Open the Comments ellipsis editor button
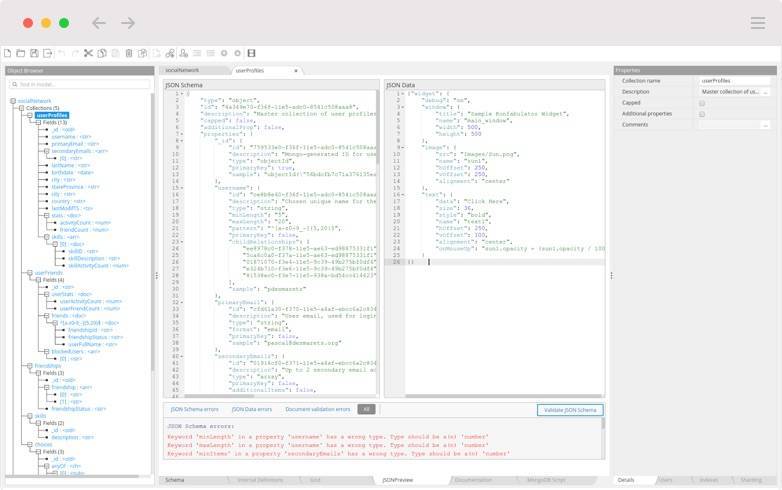This screenshot has width=782, height=490. point(765,125)
